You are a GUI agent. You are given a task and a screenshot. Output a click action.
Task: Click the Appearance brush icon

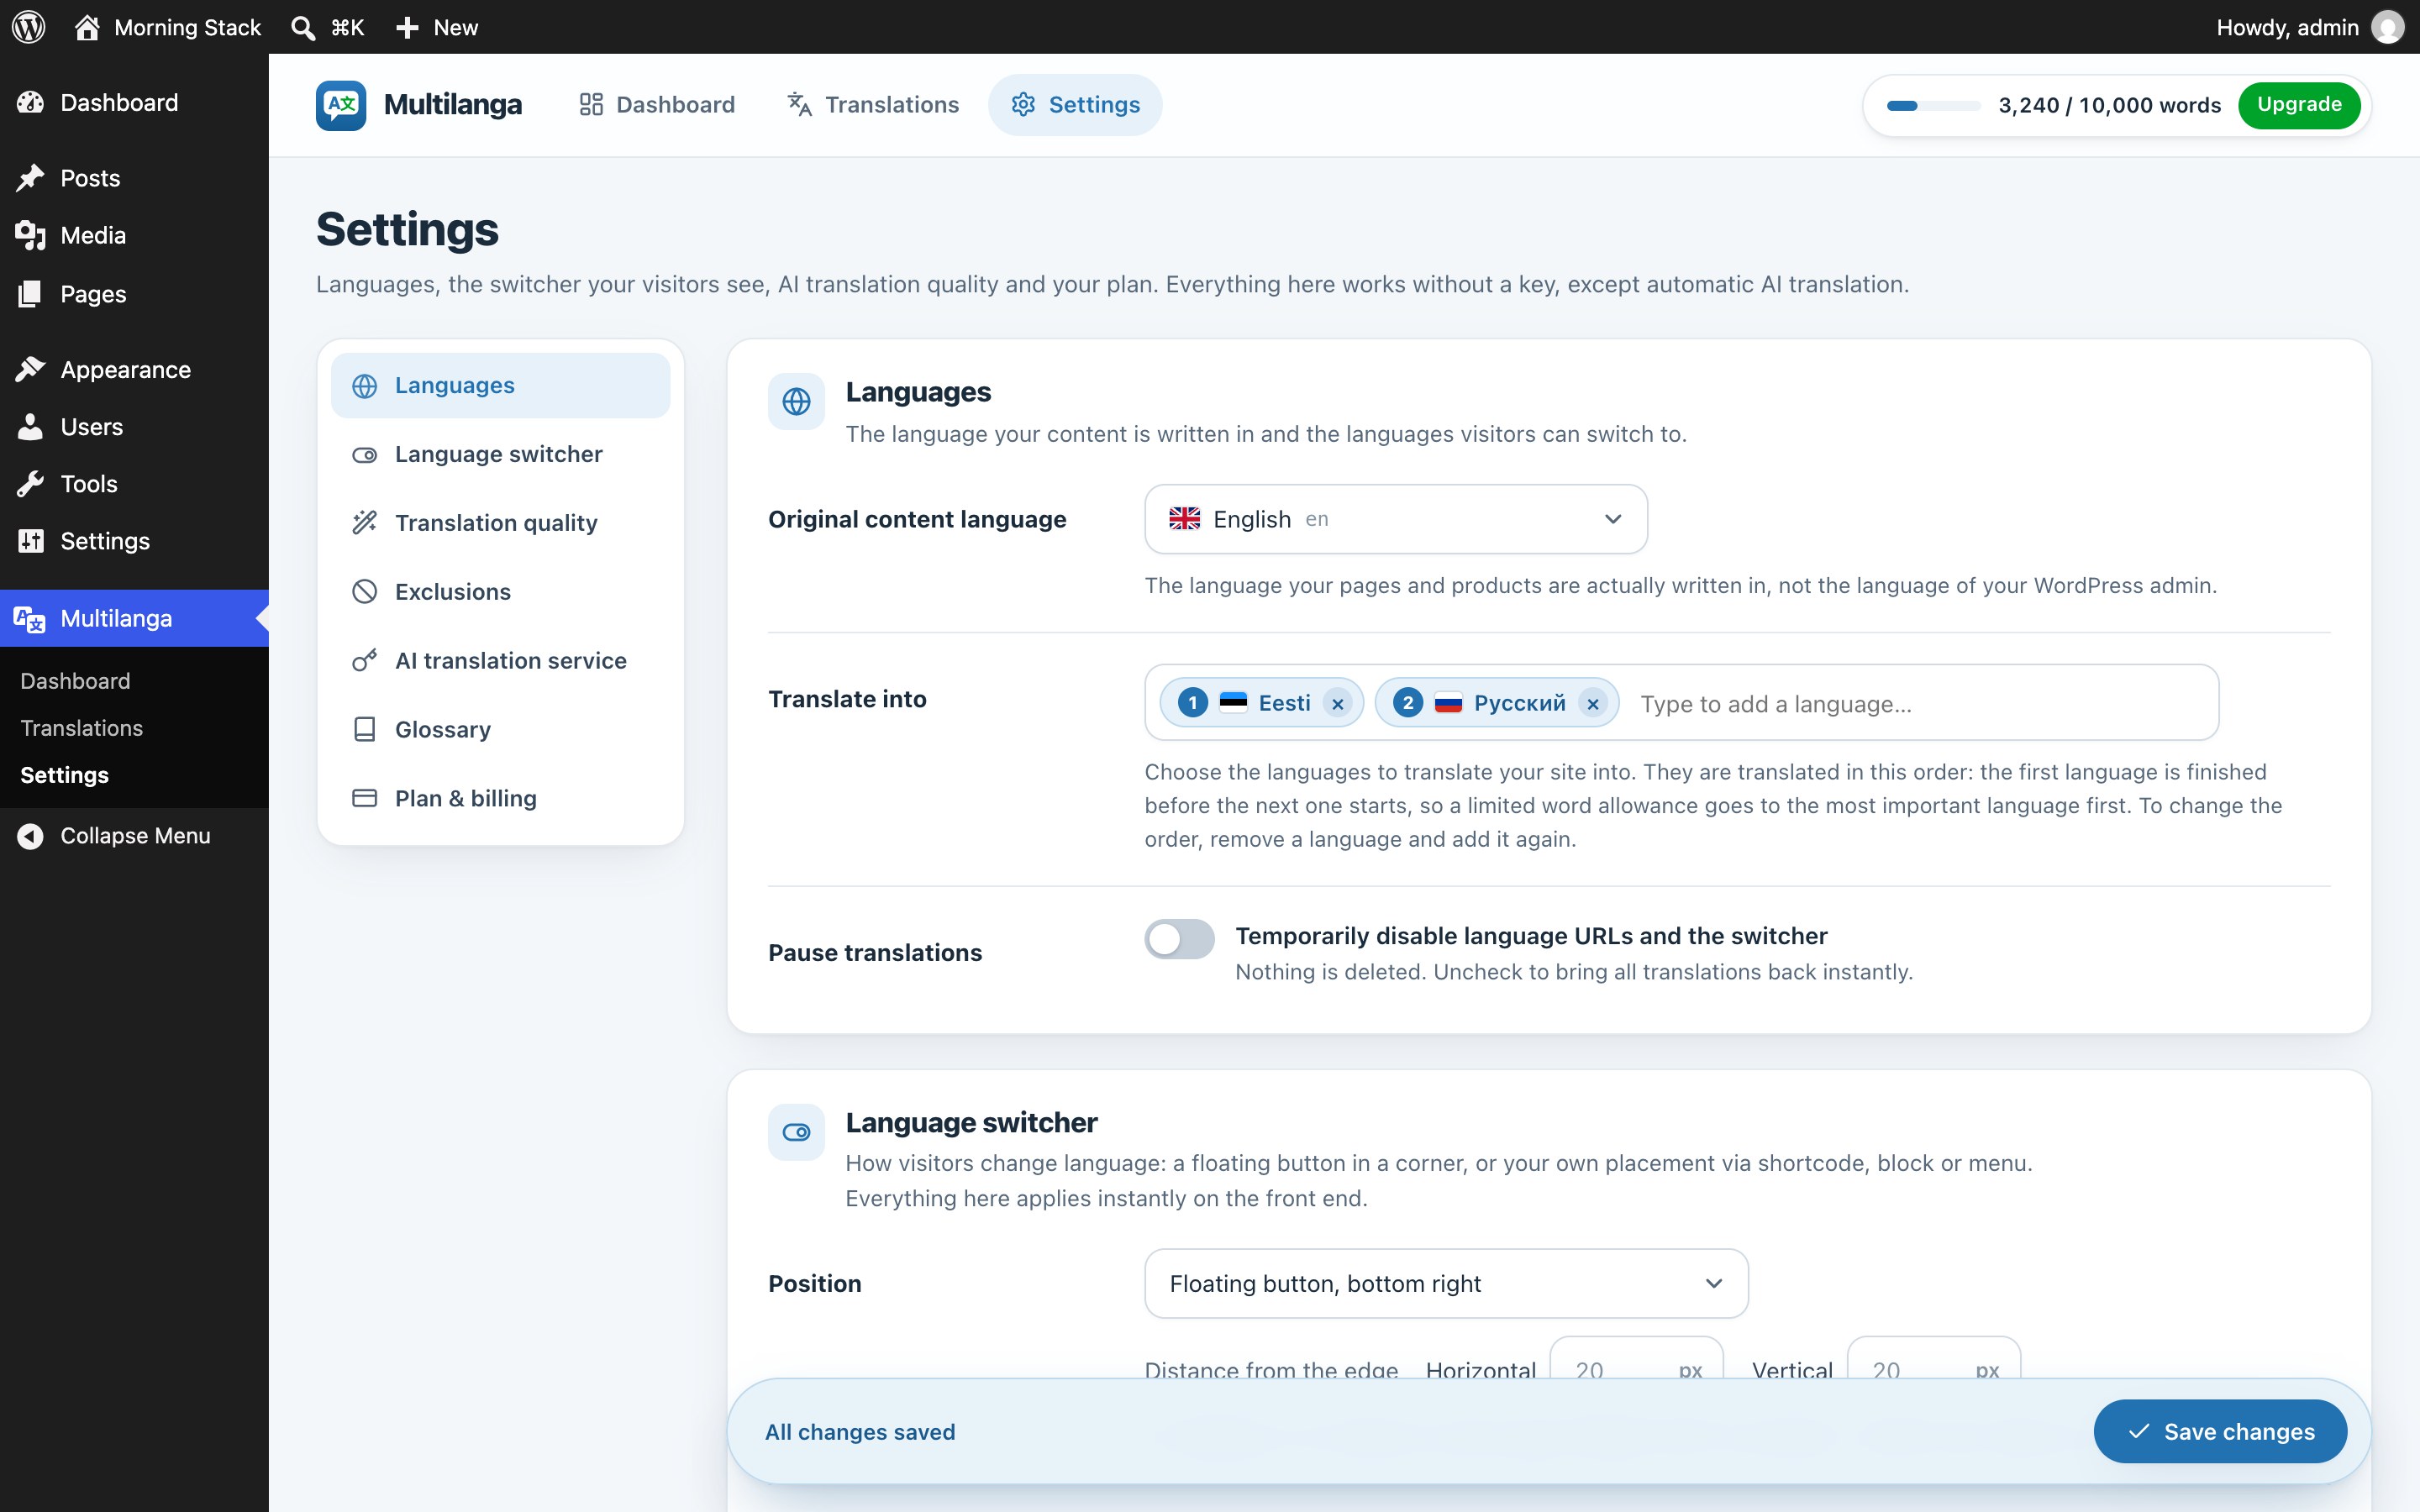30,369
